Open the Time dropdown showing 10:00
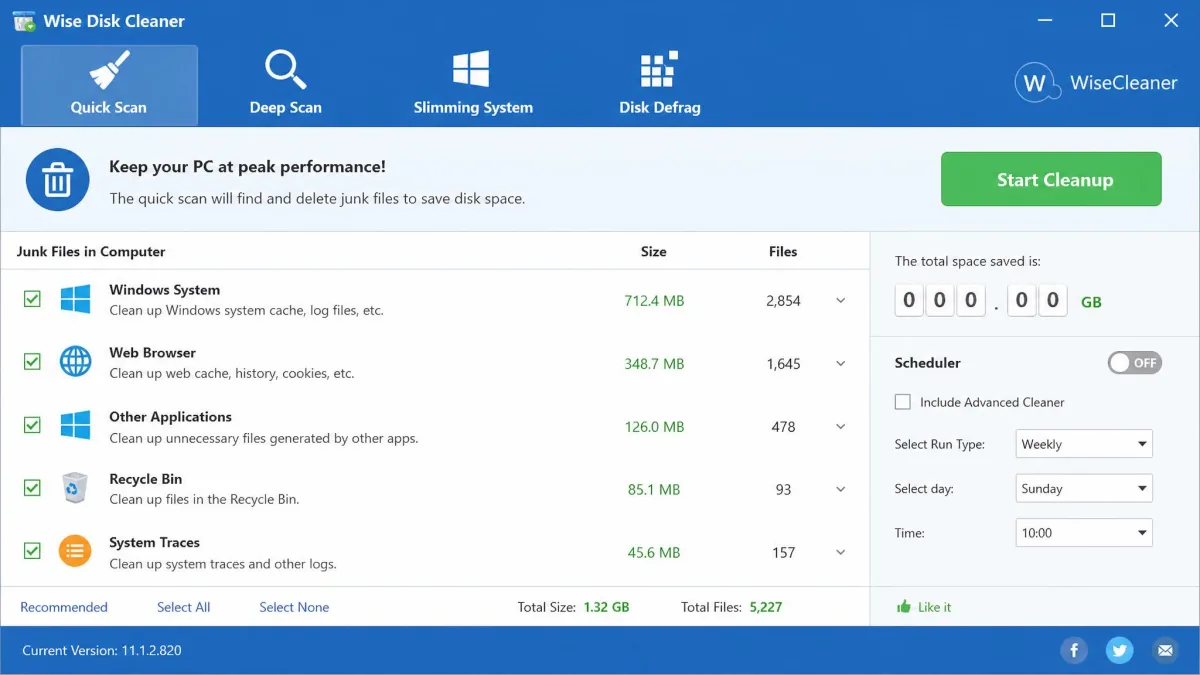 1084,533
